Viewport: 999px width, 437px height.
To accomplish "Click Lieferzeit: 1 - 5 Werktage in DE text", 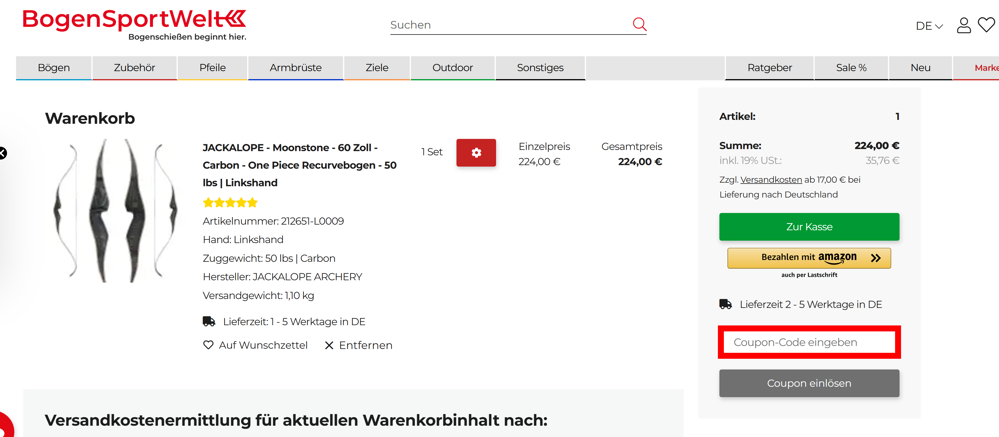I will coord(294,322).
